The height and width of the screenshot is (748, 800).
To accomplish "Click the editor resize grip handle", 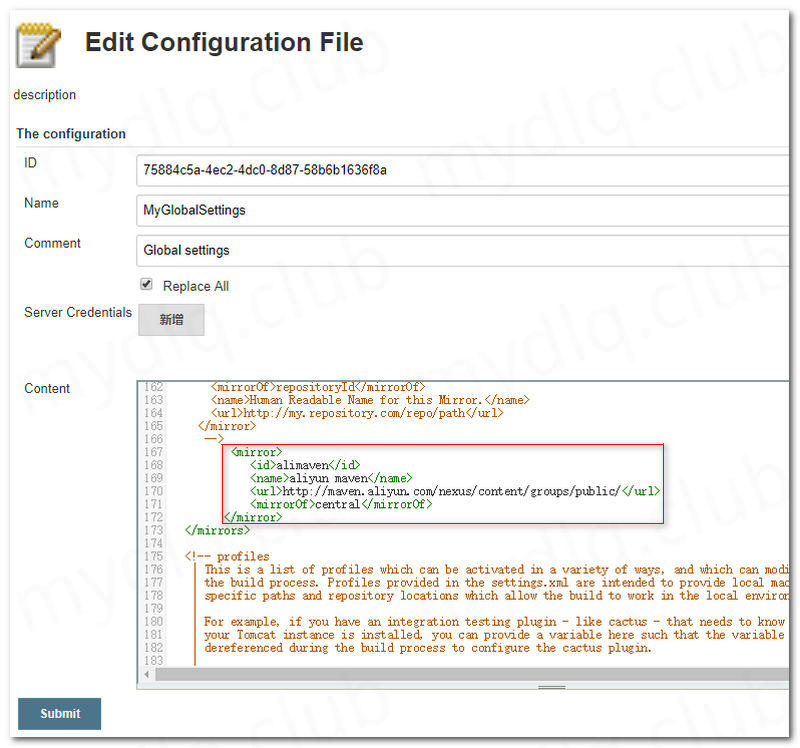I will point(552,687).
